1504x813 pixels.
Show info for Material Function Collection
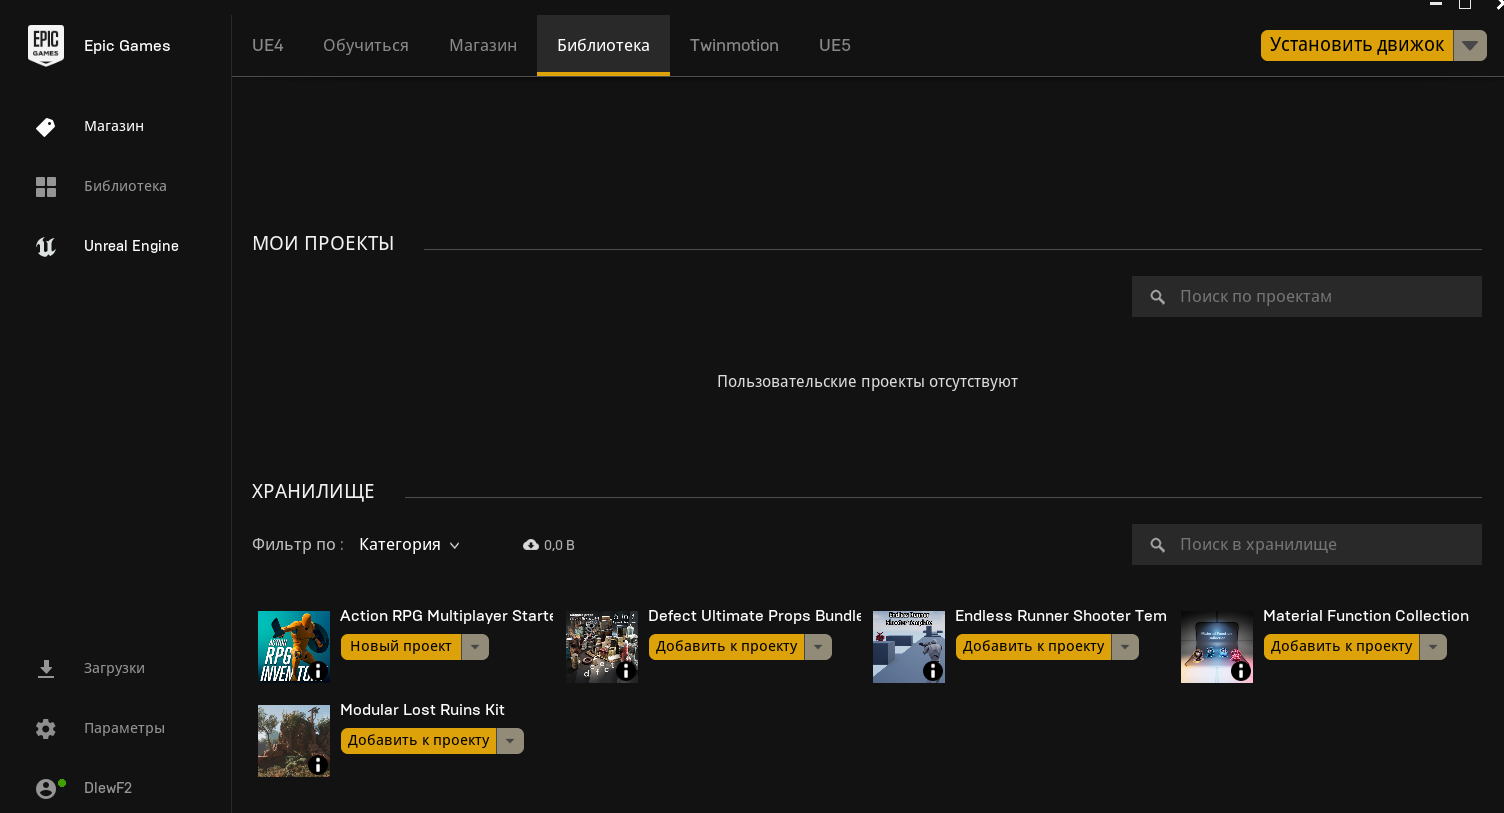[x=1241, y=671]
